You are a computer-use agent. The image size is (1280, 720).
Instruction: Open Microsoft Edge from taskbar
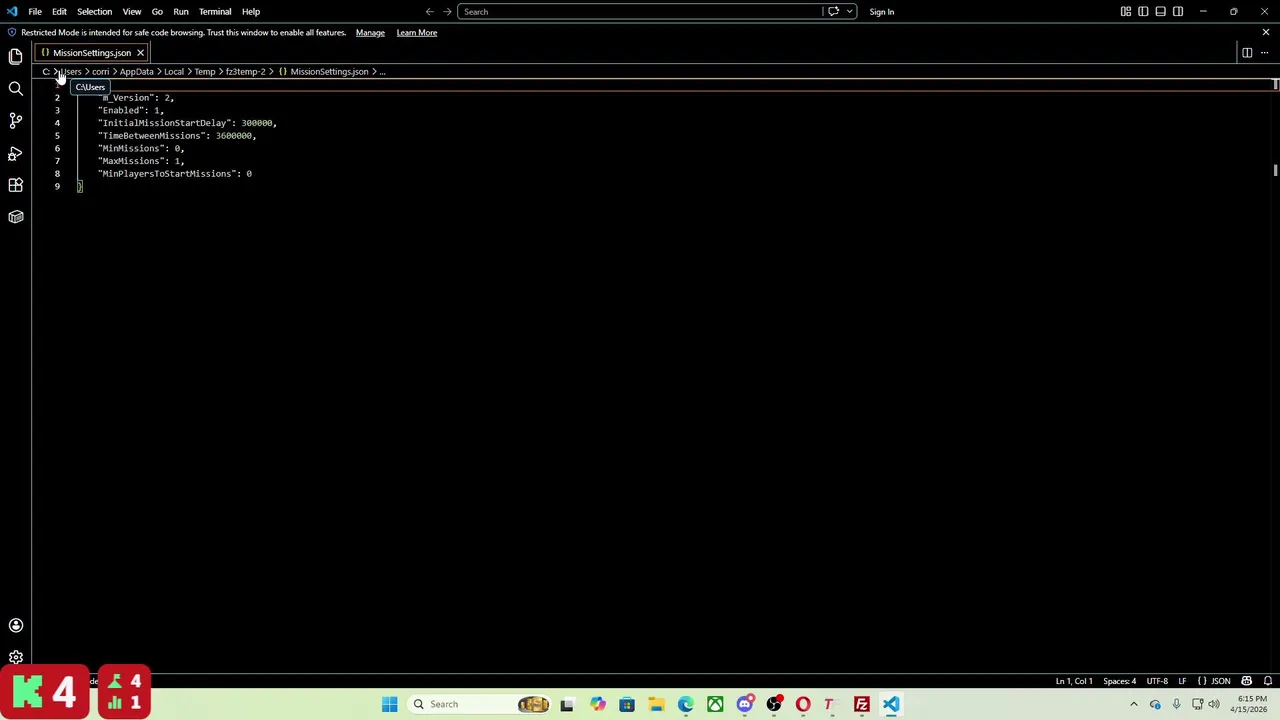pos(685,704)
